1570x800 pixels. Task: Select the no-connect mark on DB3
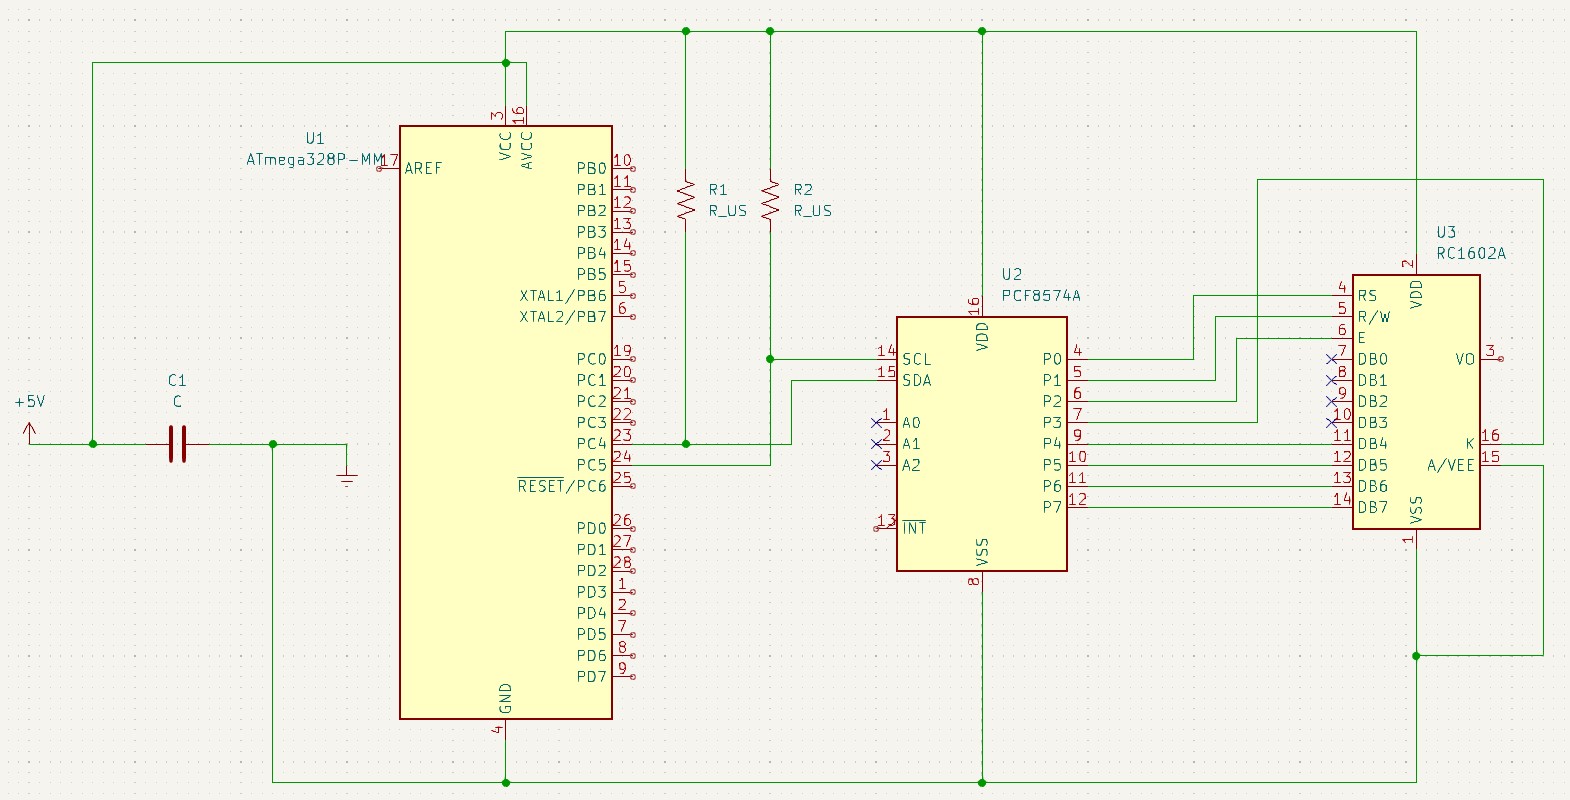[1332, 423]
